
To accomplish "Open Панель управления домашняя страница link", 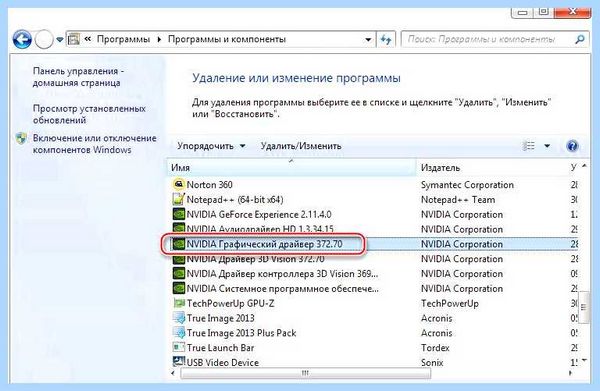I will (x=78, y=77).
